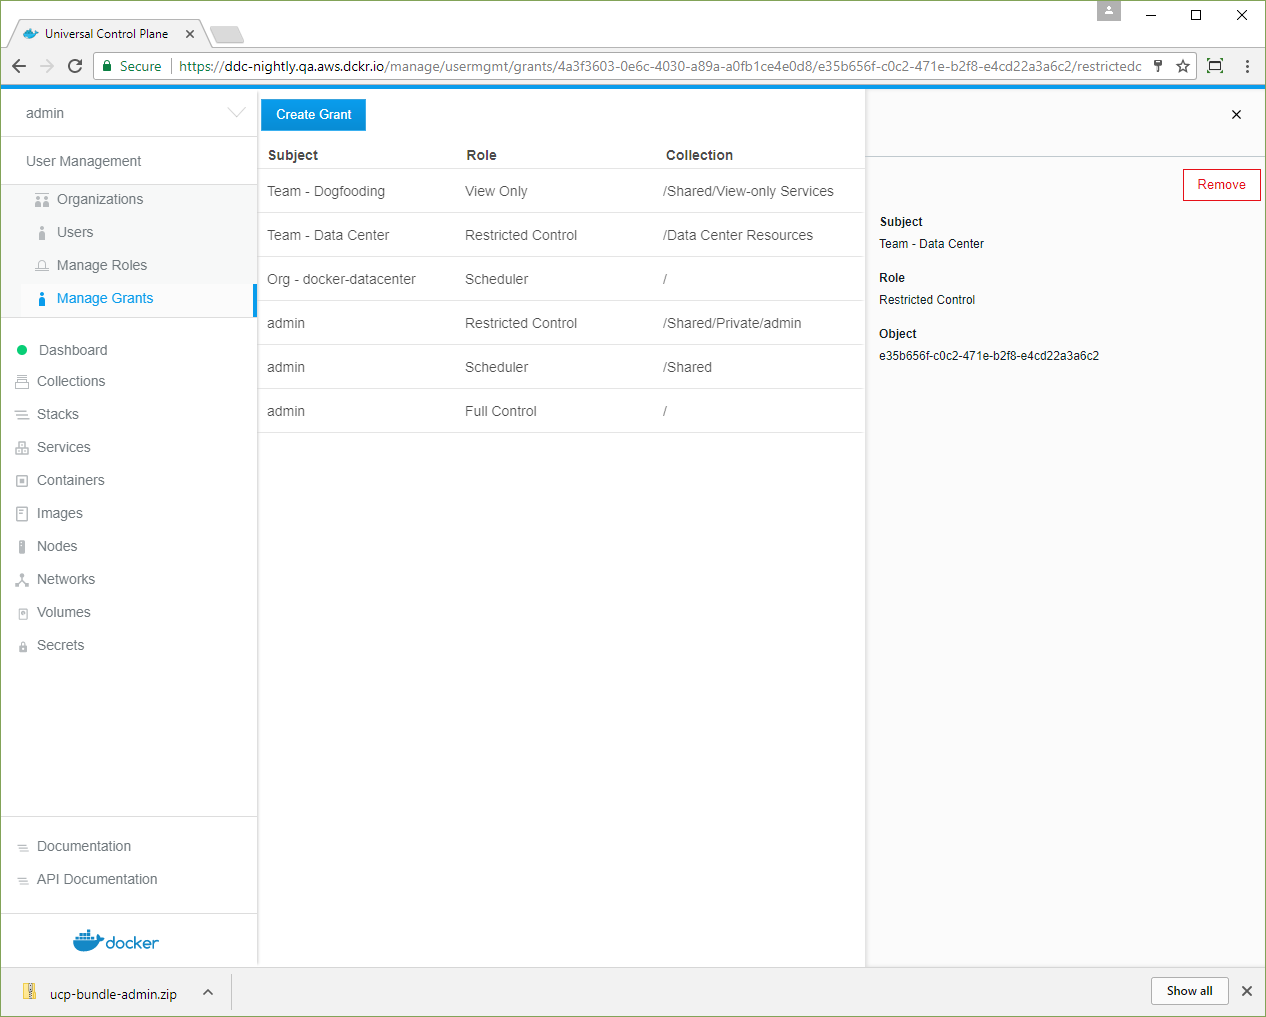Image resolution: width=1266 pixels, height=1017 pixels.
Task: Click the Collections icon in sidebar
Action: (22, 382)
